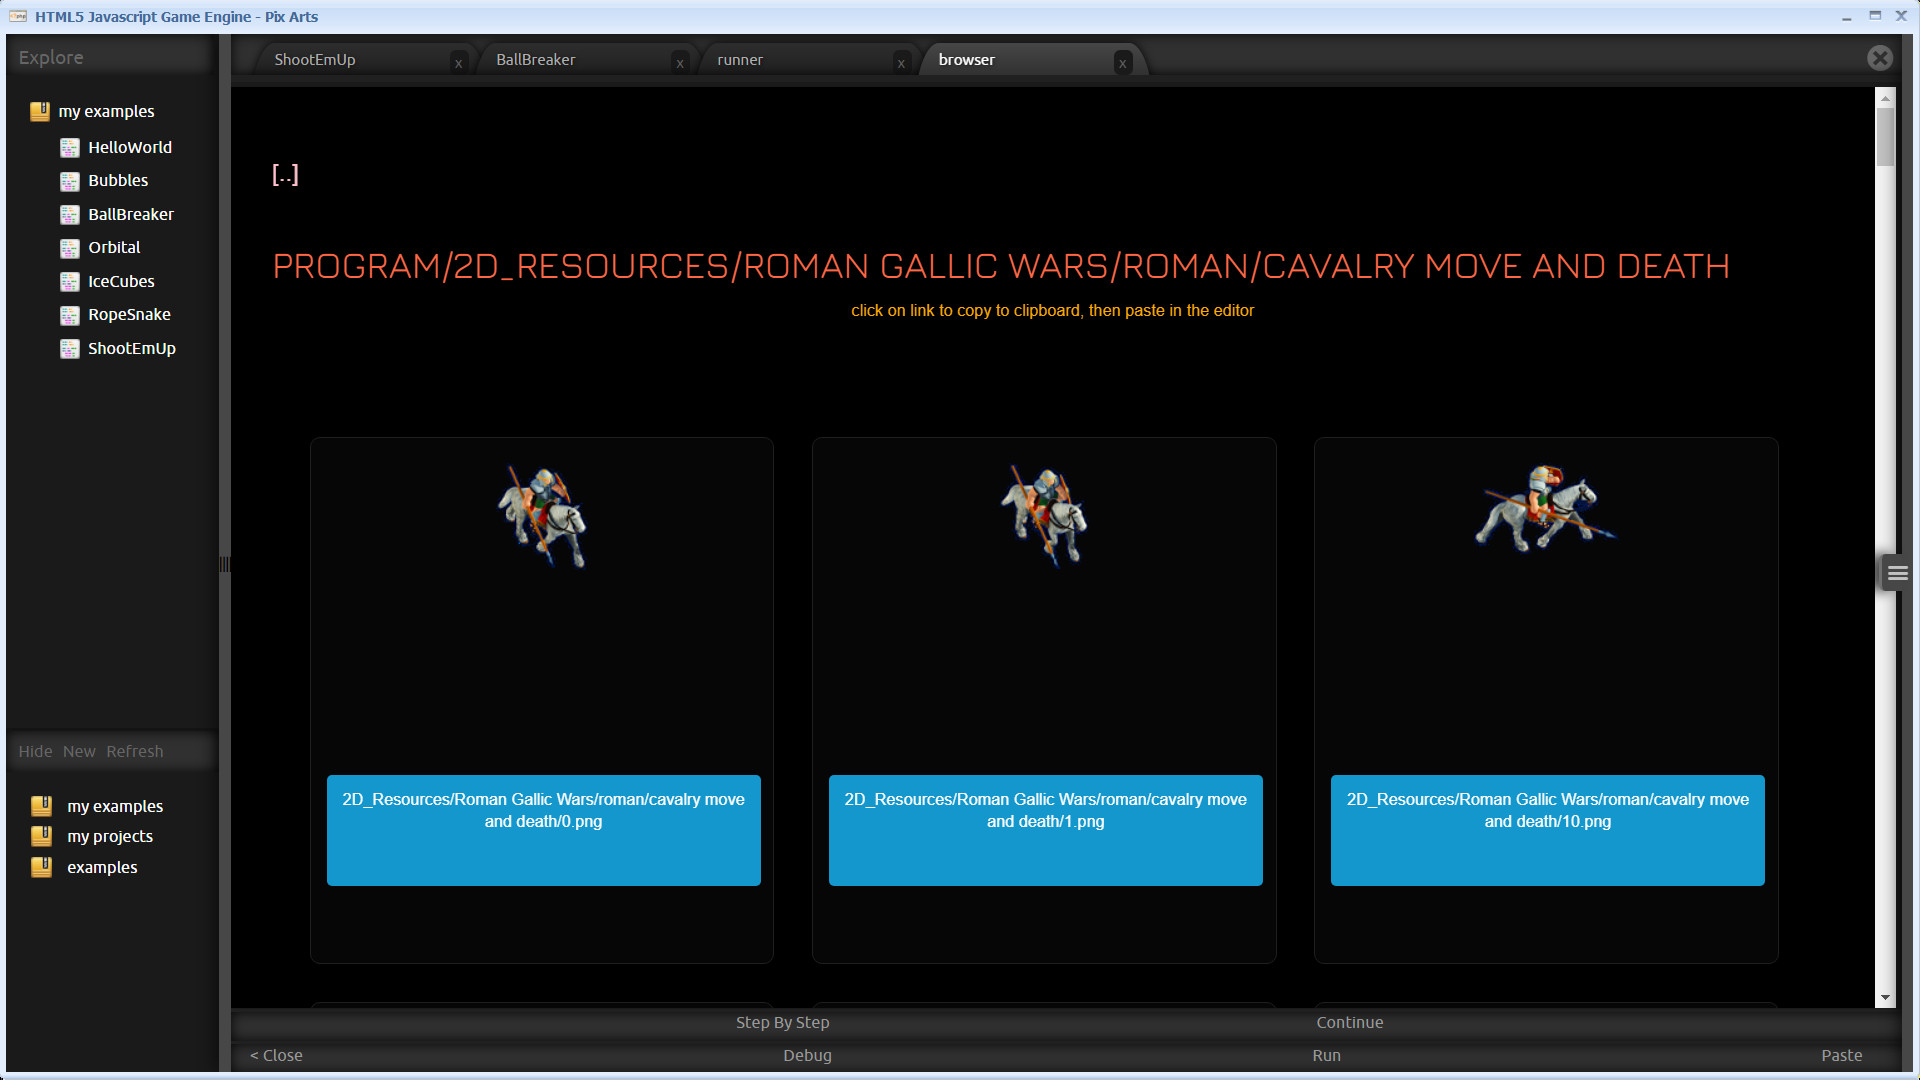This screenshot has width=1920, height=1080.
Task: Click the RopeSnake project icon
Action: coord(69,314)
